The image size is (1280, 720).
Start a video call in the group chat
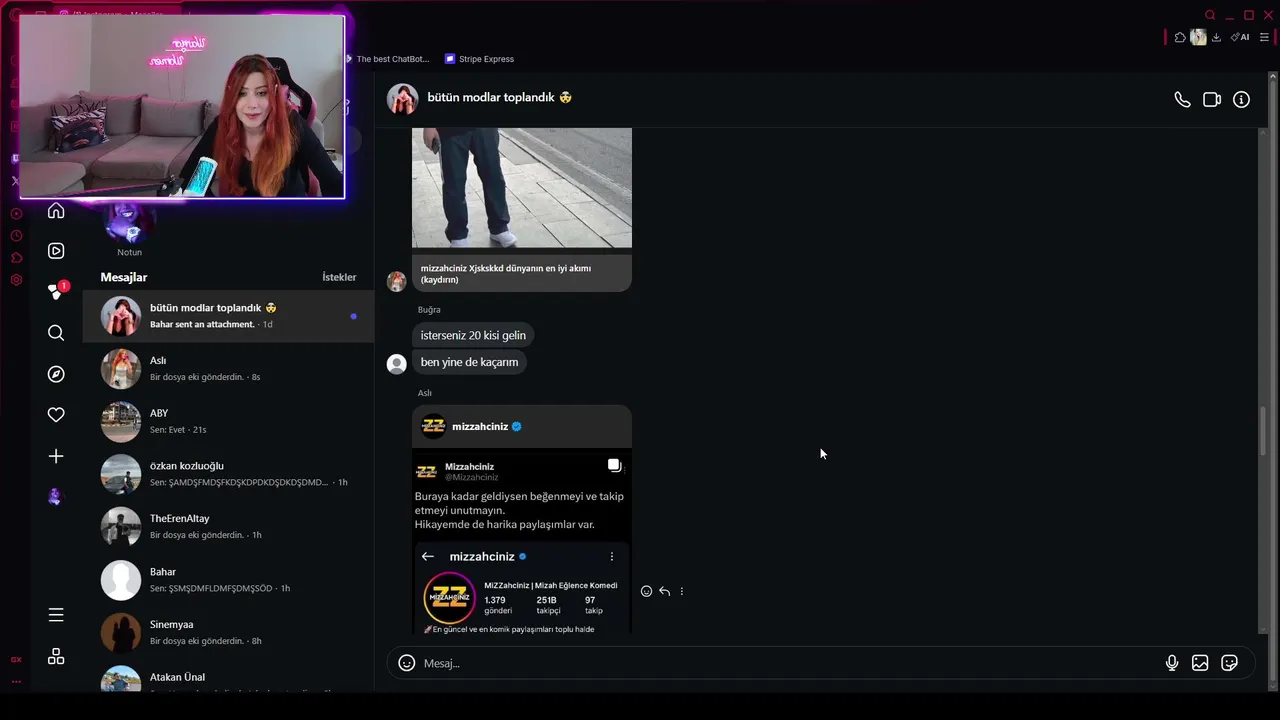click(1212, 100)
